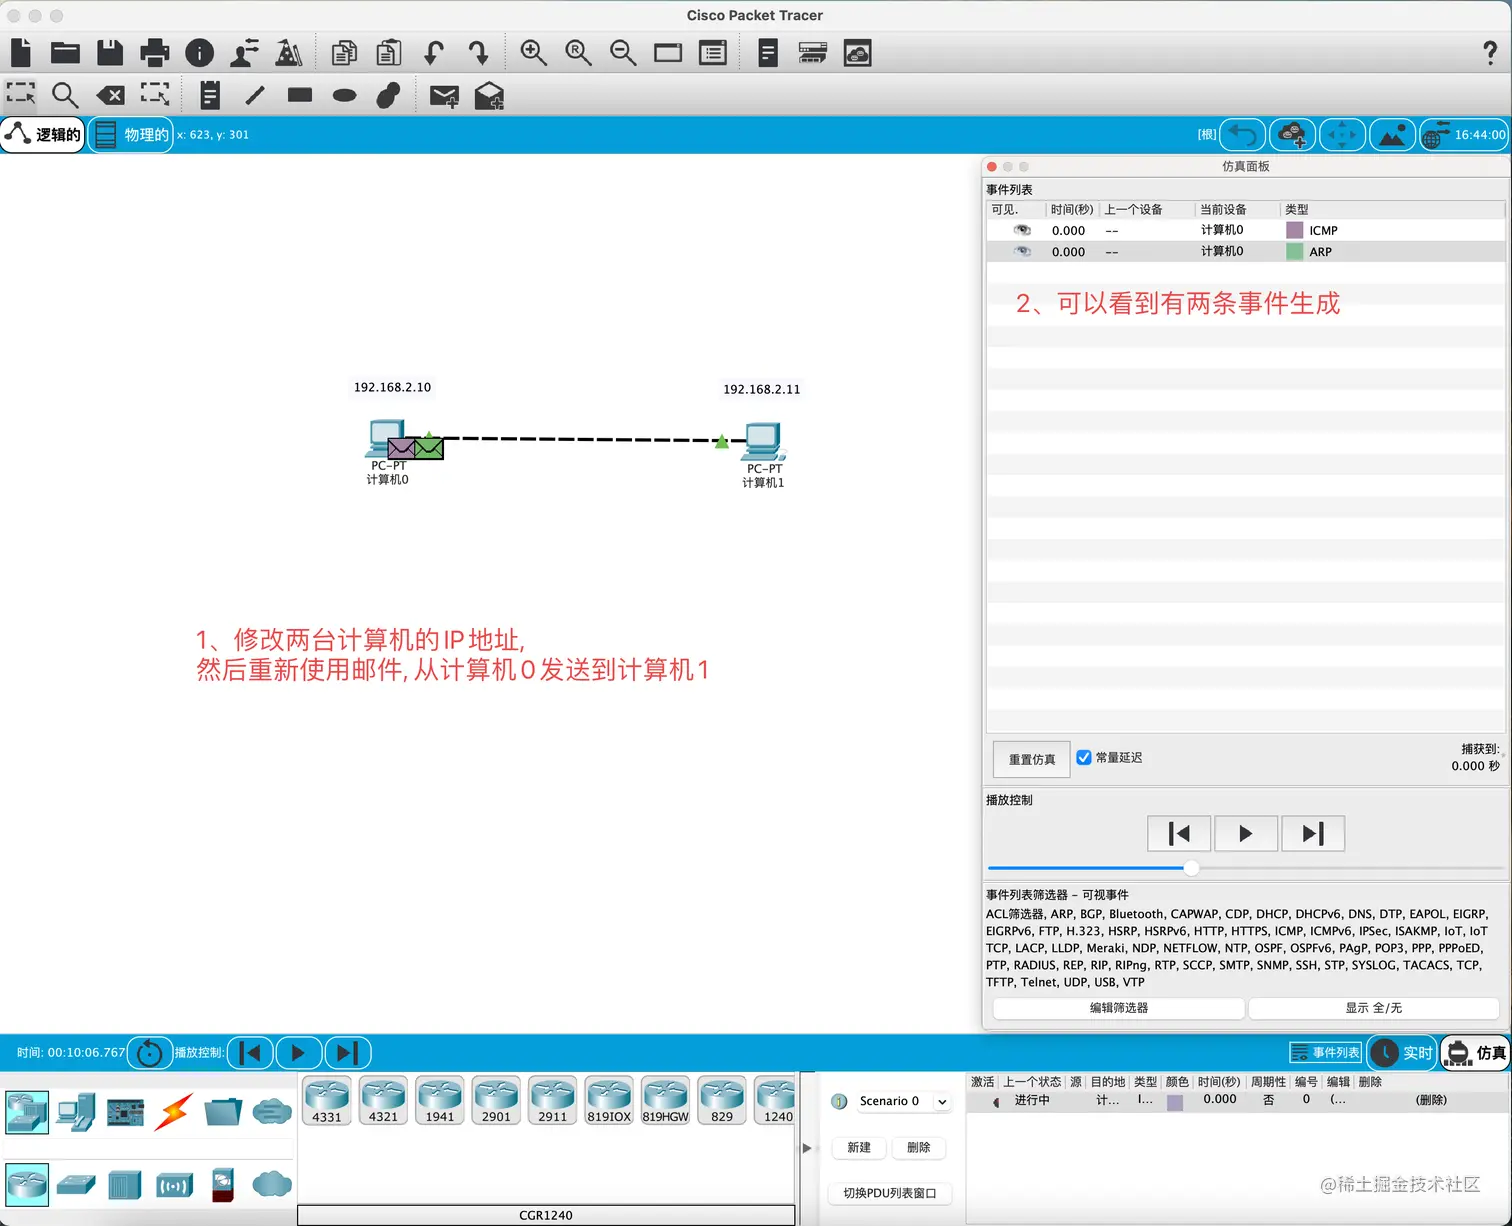Switch to 实时 realtime mode
1512x1226 pixels.
tap(1403, 1052)
